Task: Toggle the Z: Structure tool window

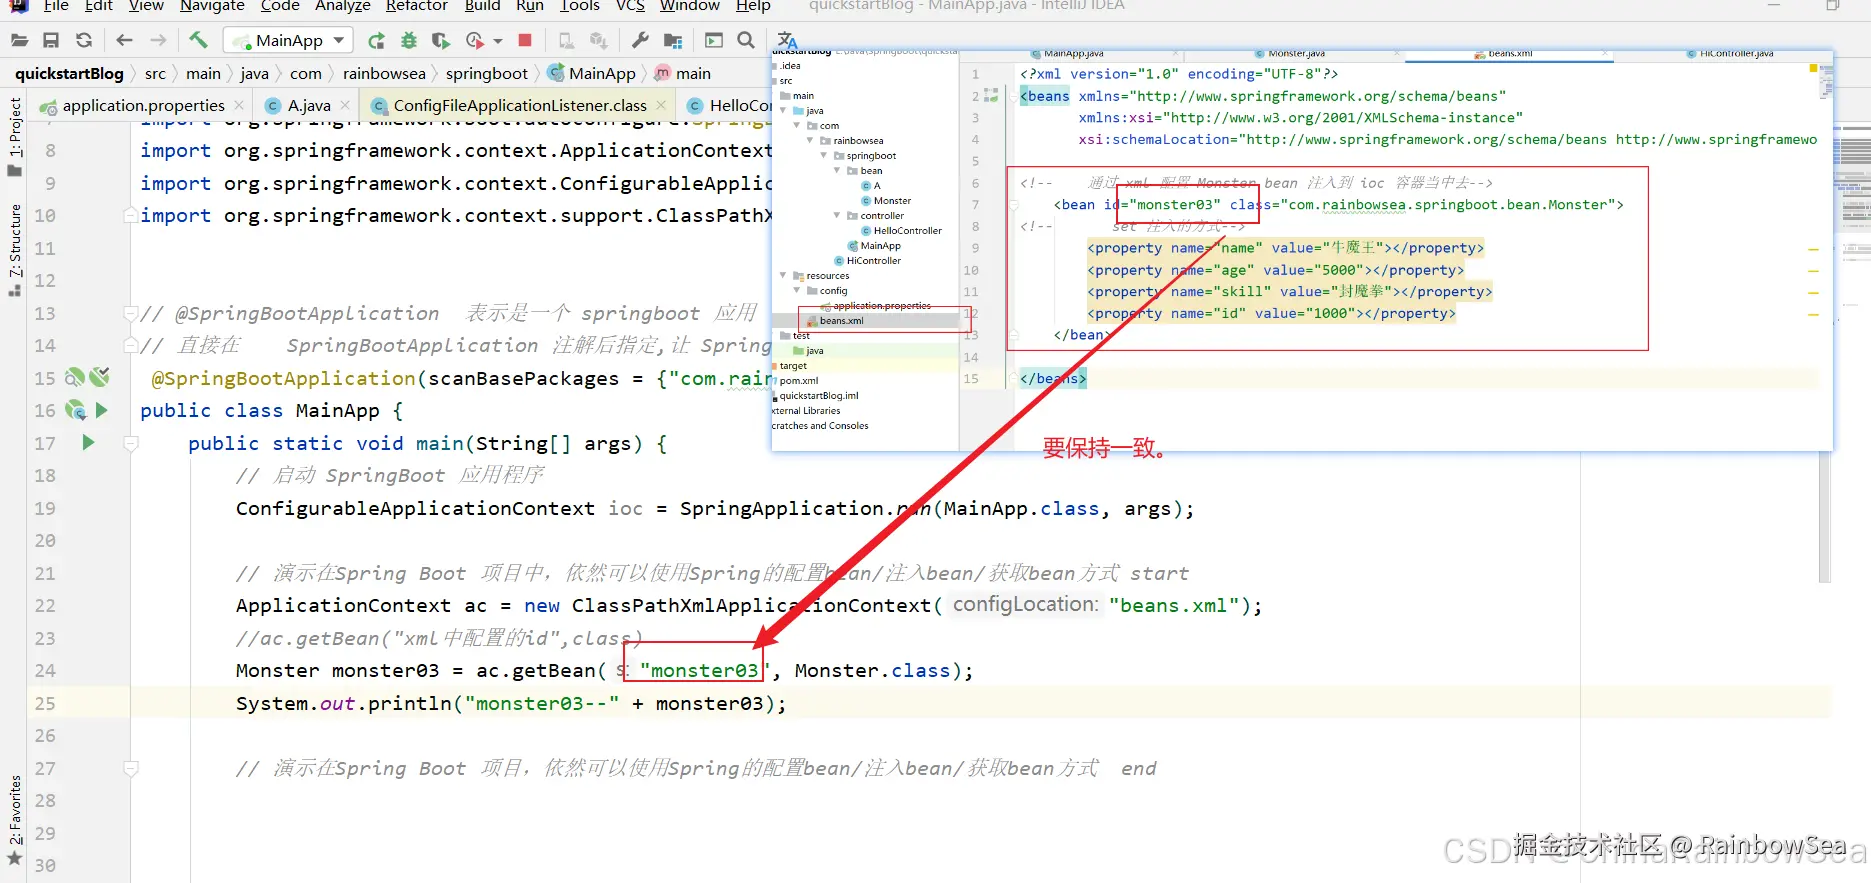Action: click(15, 250)
